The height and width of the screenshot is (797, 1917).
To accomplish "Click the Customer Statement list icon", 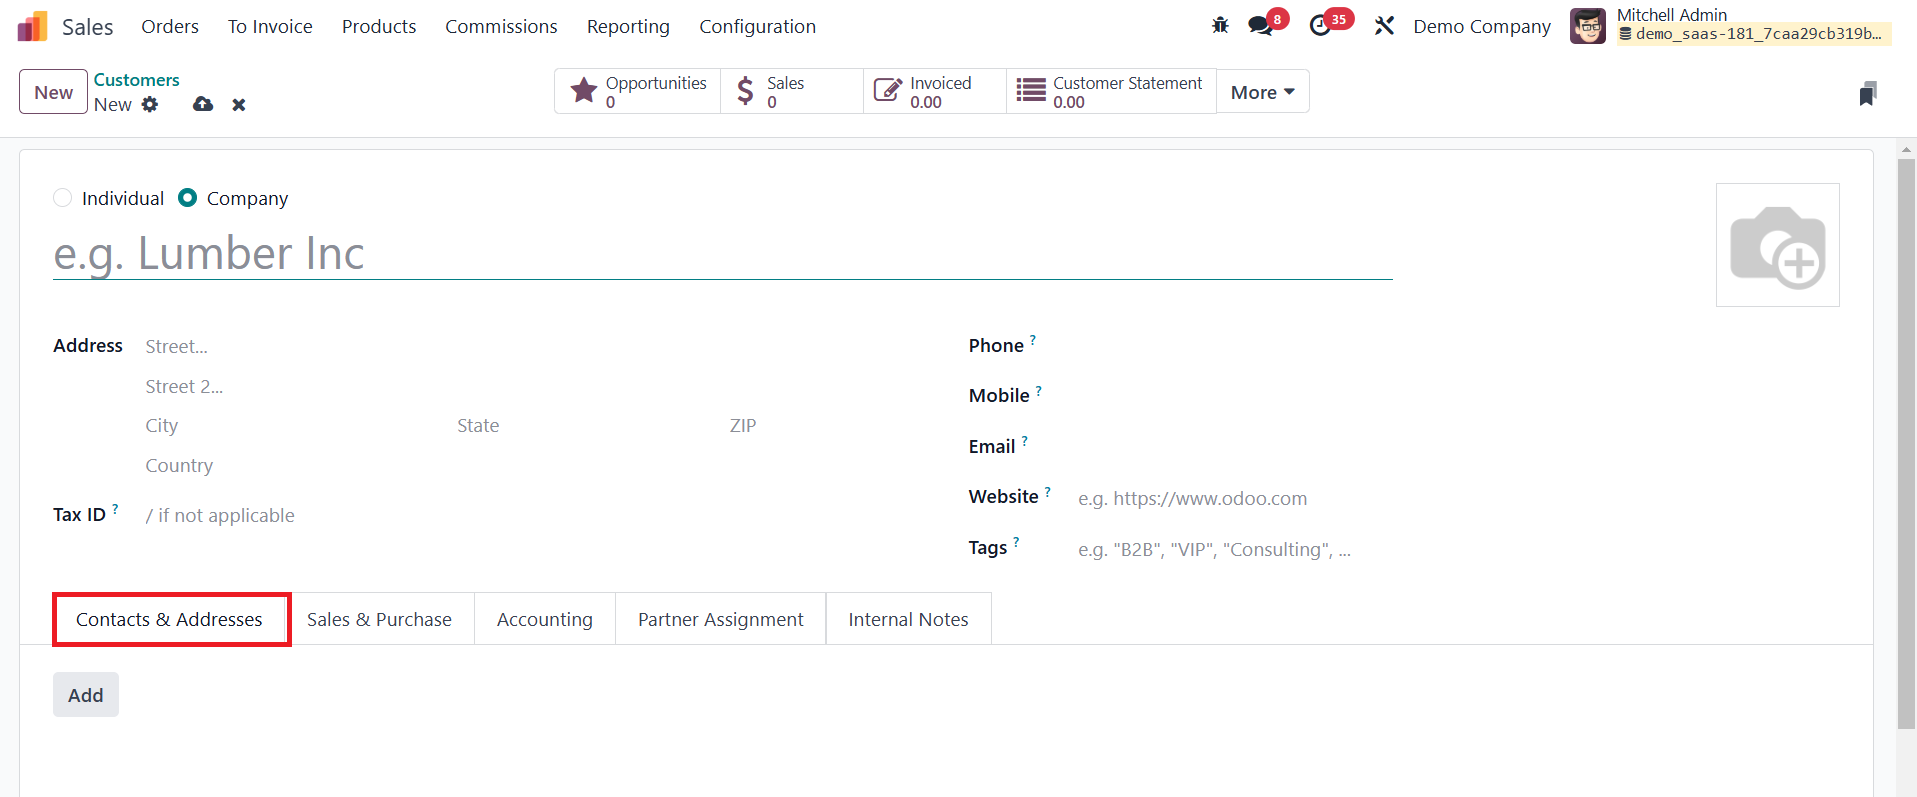I will 1031,91.
